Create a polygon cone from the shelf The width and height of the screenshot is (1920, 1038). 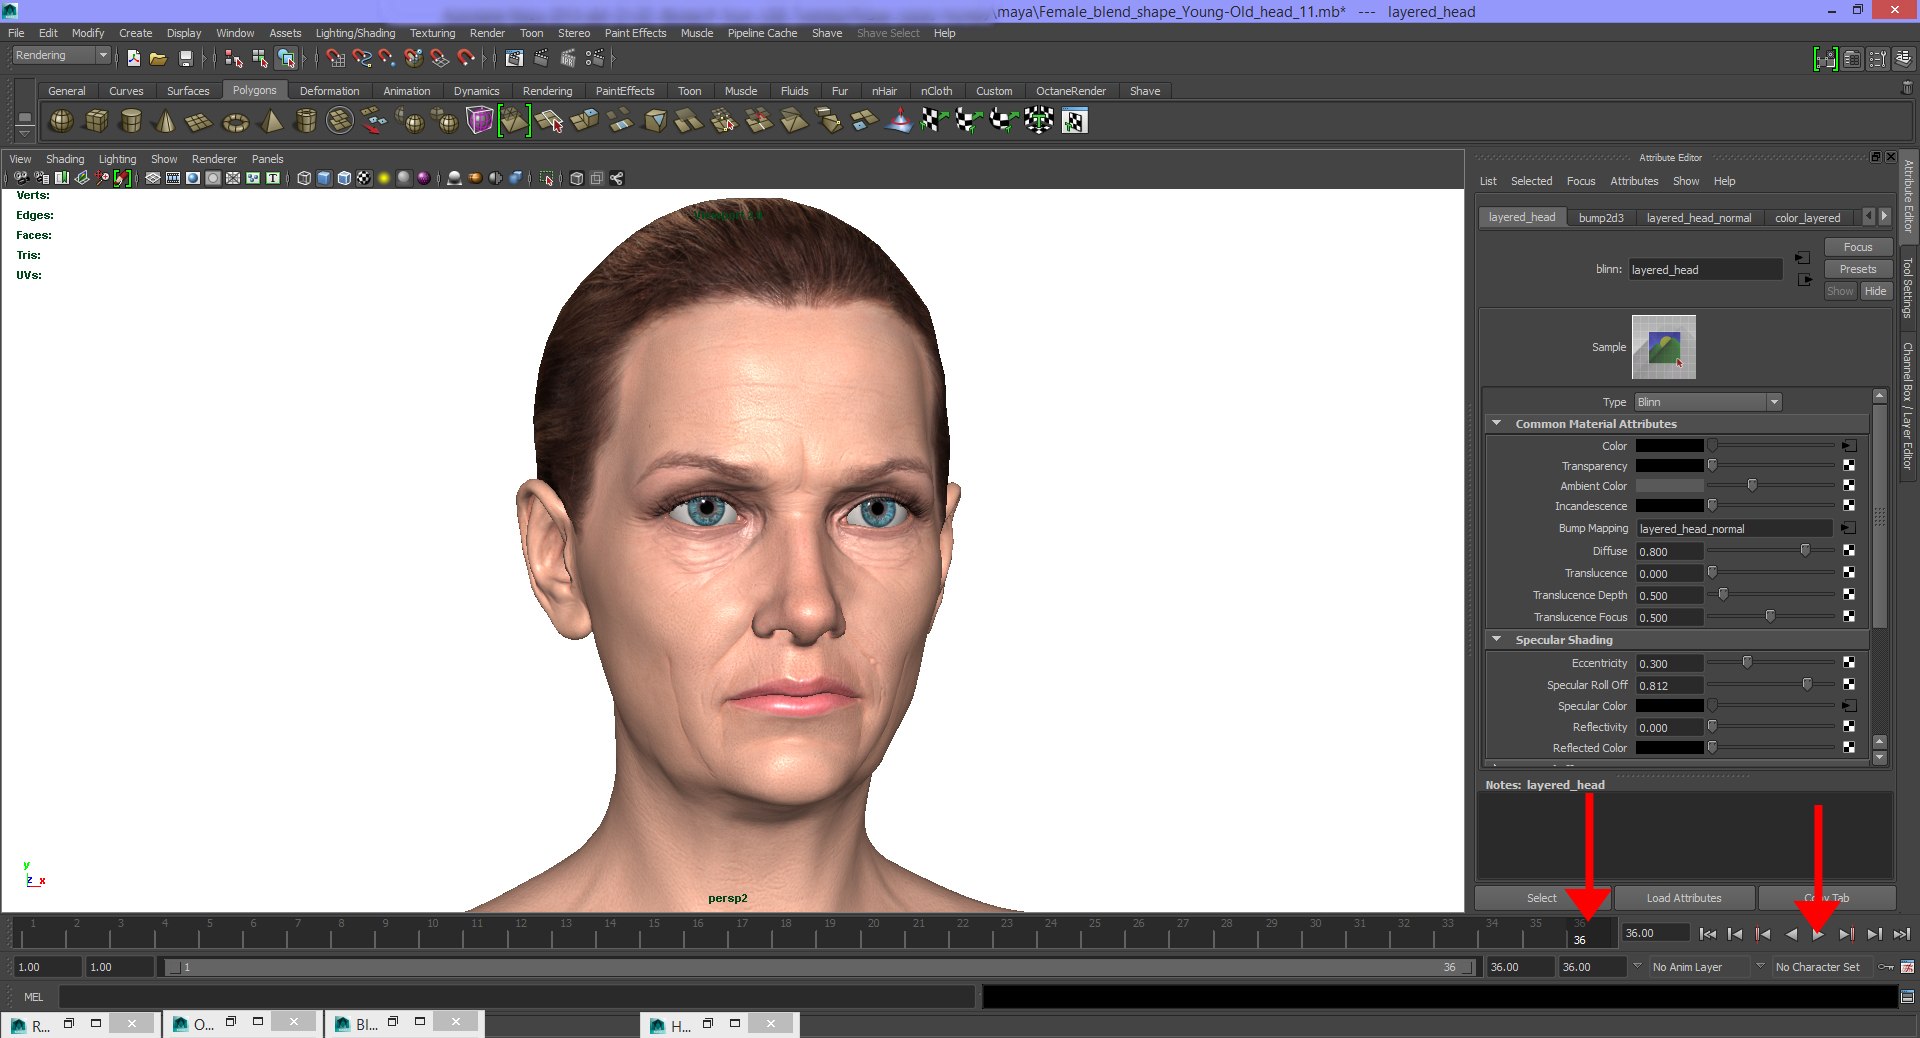pos(165,121)
